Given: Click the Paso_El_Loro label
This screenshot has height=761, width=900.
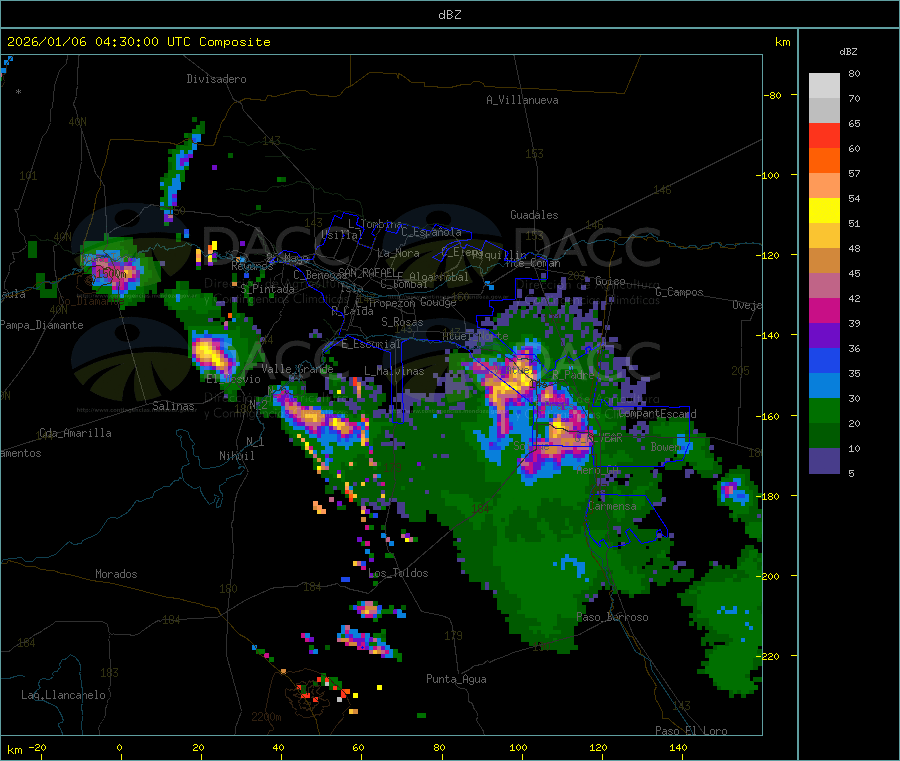Looking at the screenshot, I should coord(691,731).
